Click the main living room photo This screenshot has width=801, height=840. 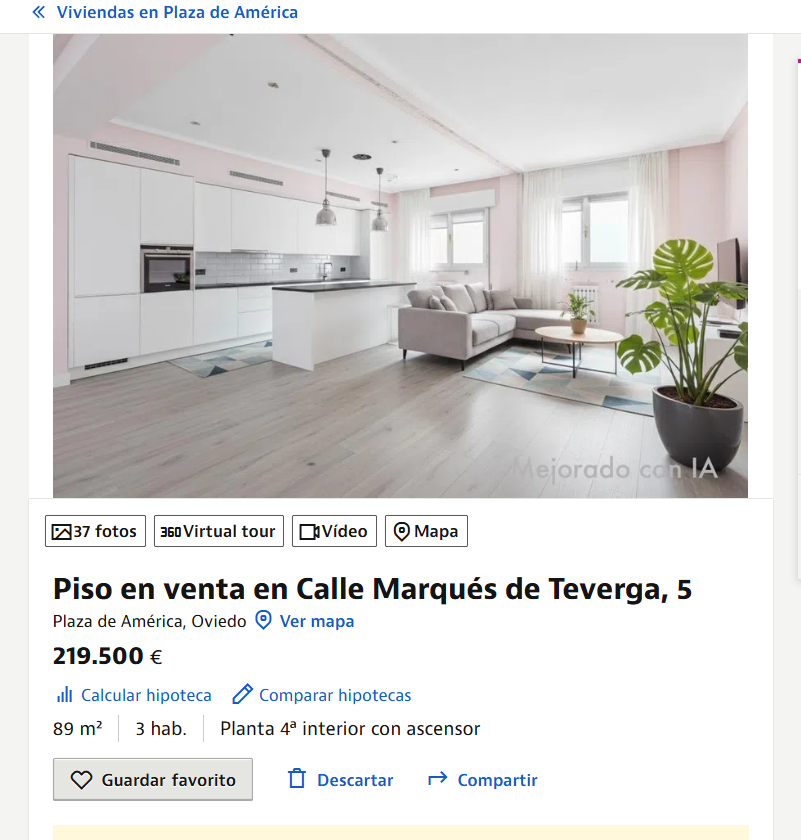[400, 266]
